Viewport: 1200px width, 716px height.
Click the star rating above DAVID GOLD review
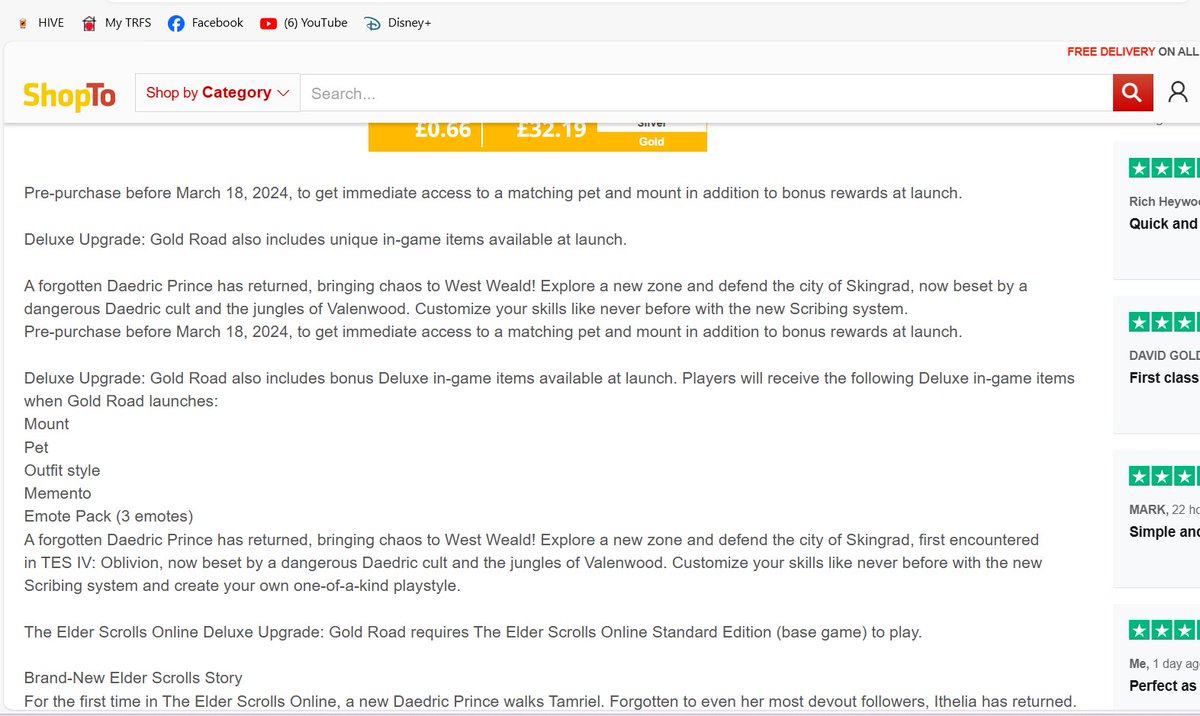coord(1164,322)
